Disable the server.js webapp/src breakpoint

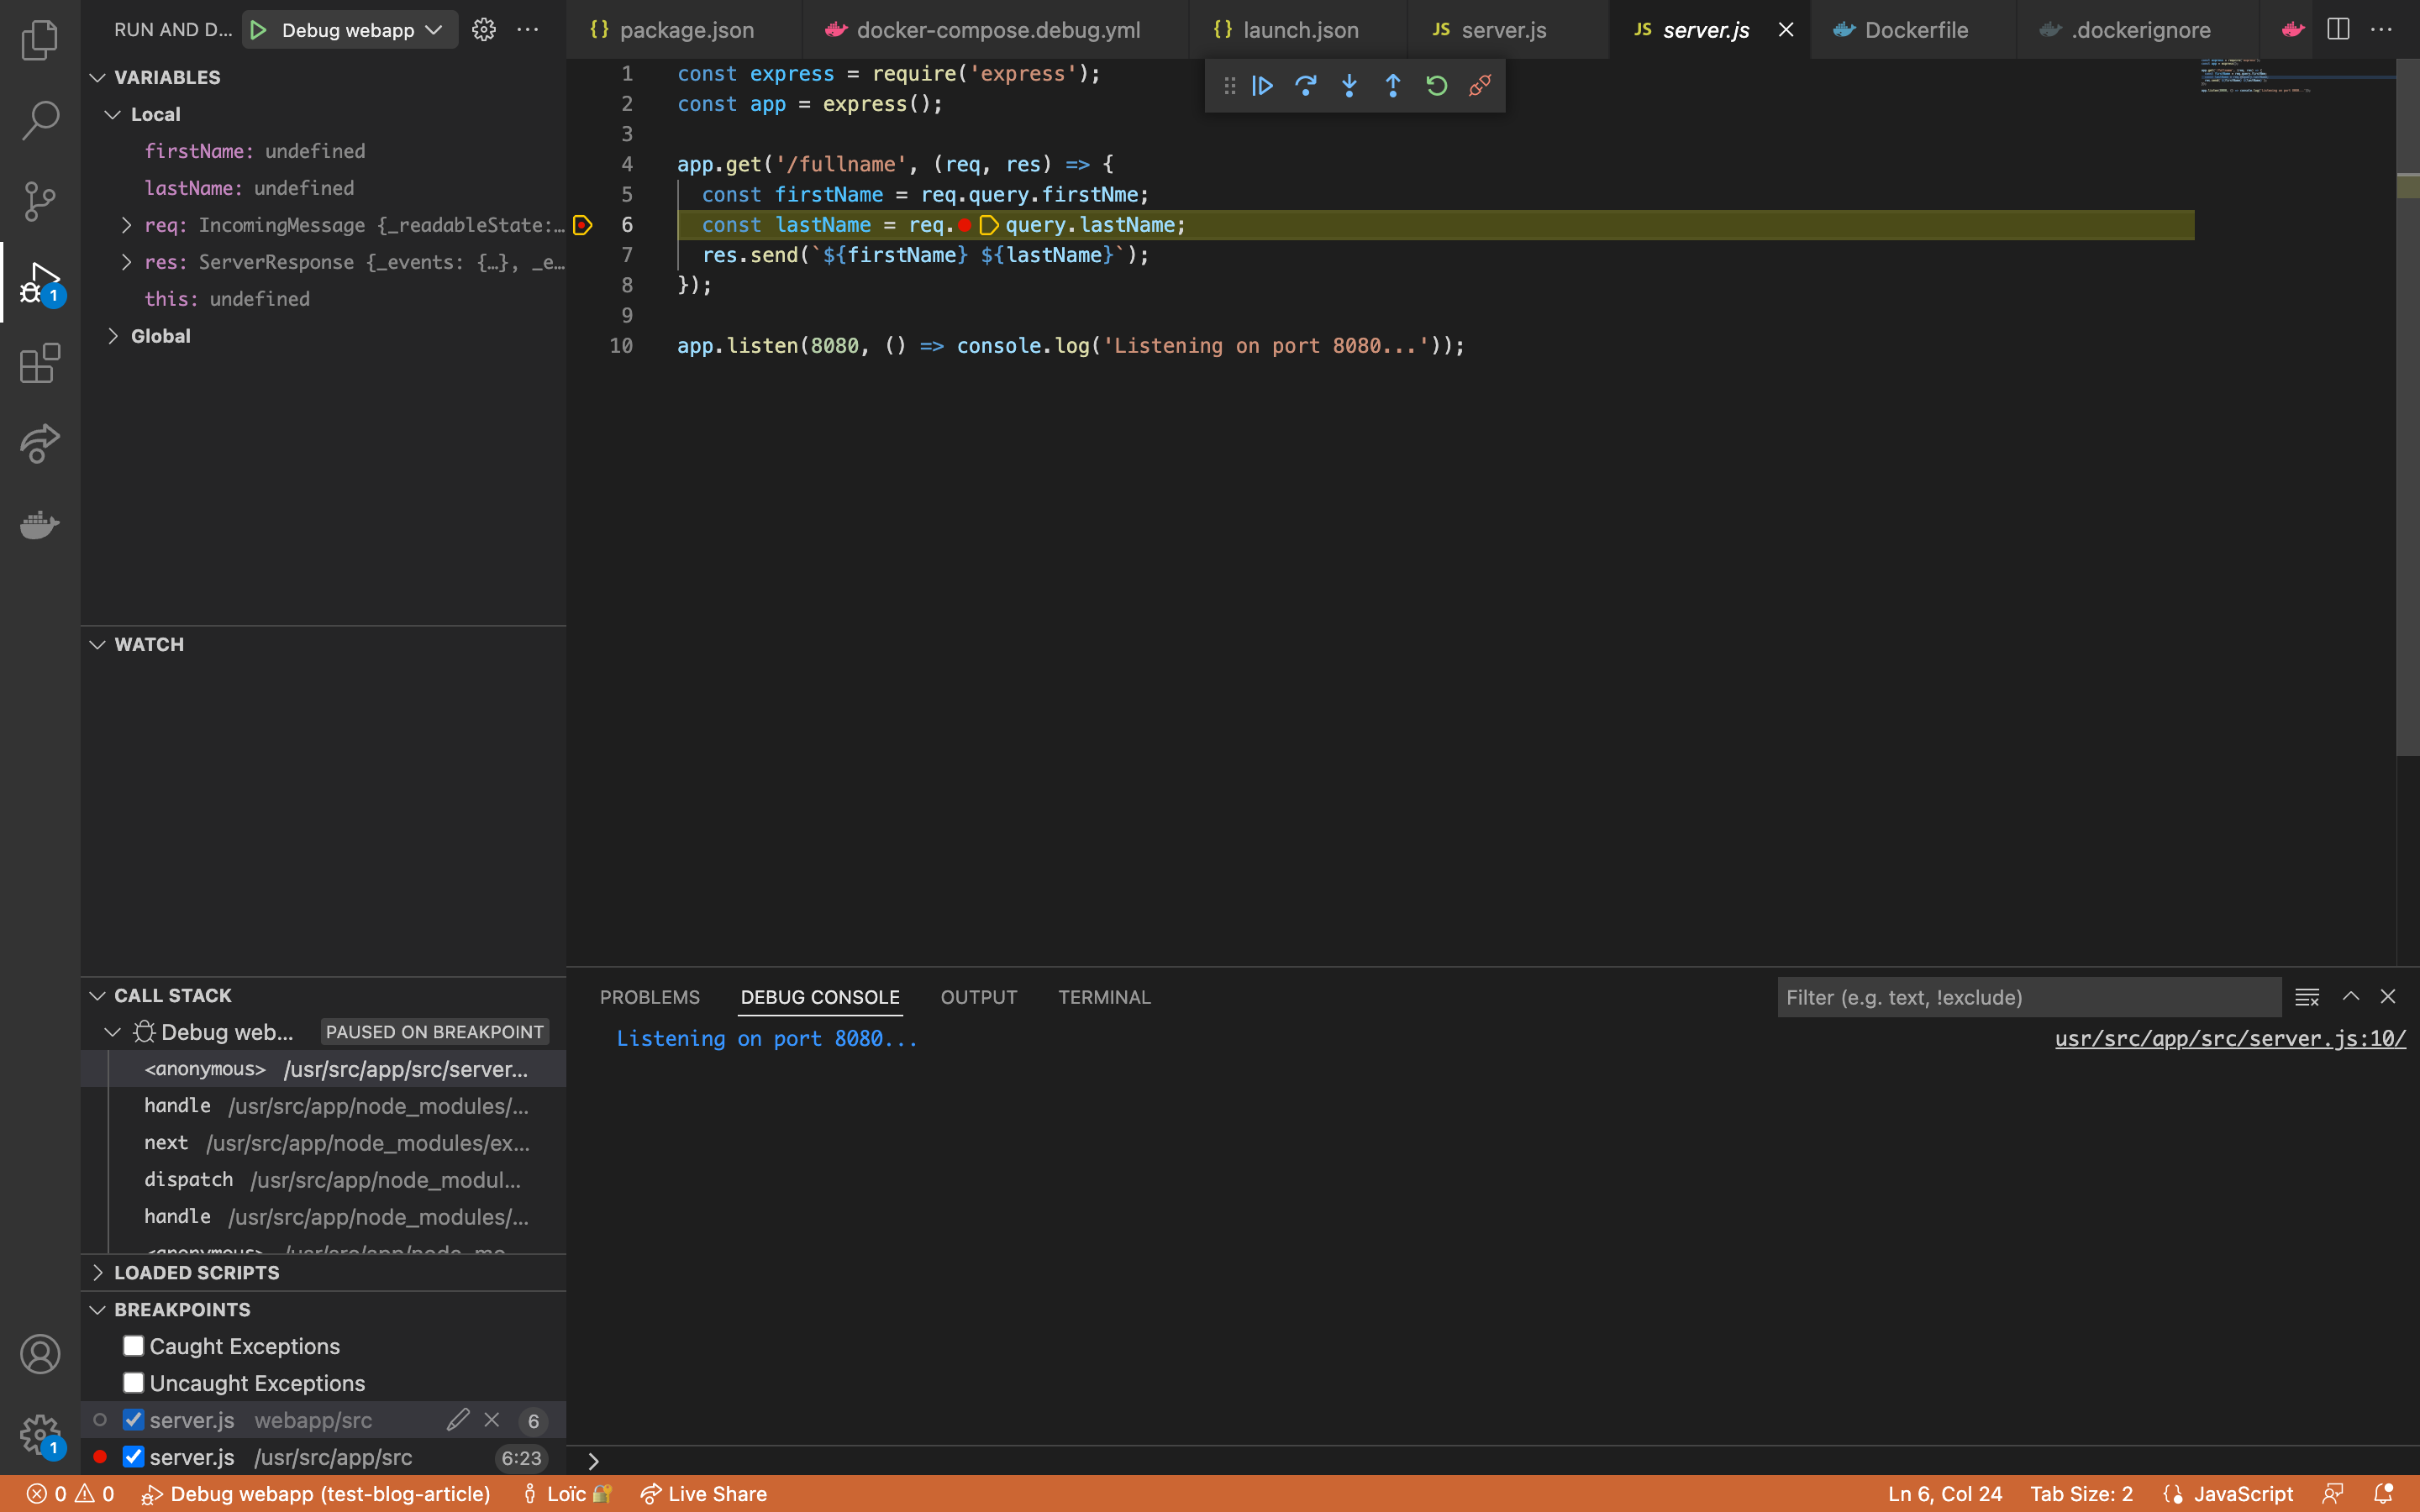click(x=132, y=1419)
